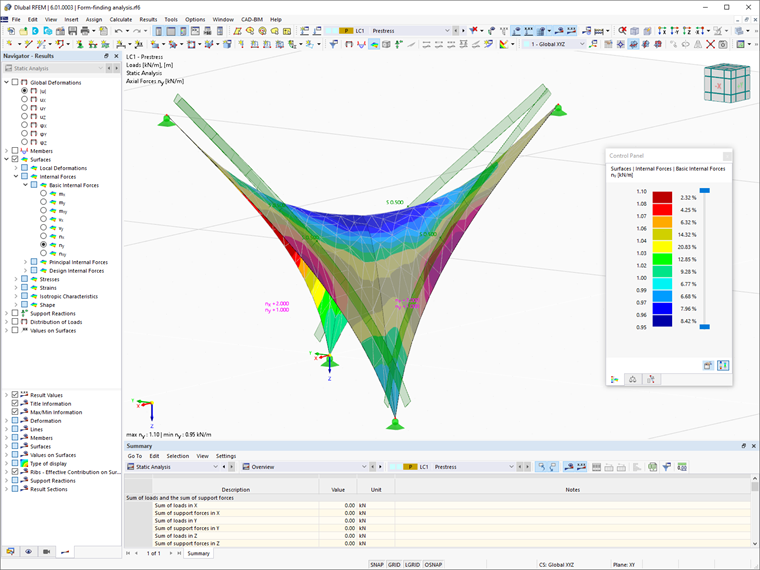Click the surface results rainbow icon
Viewport: 760px width, 570px height.
point(374,45)
